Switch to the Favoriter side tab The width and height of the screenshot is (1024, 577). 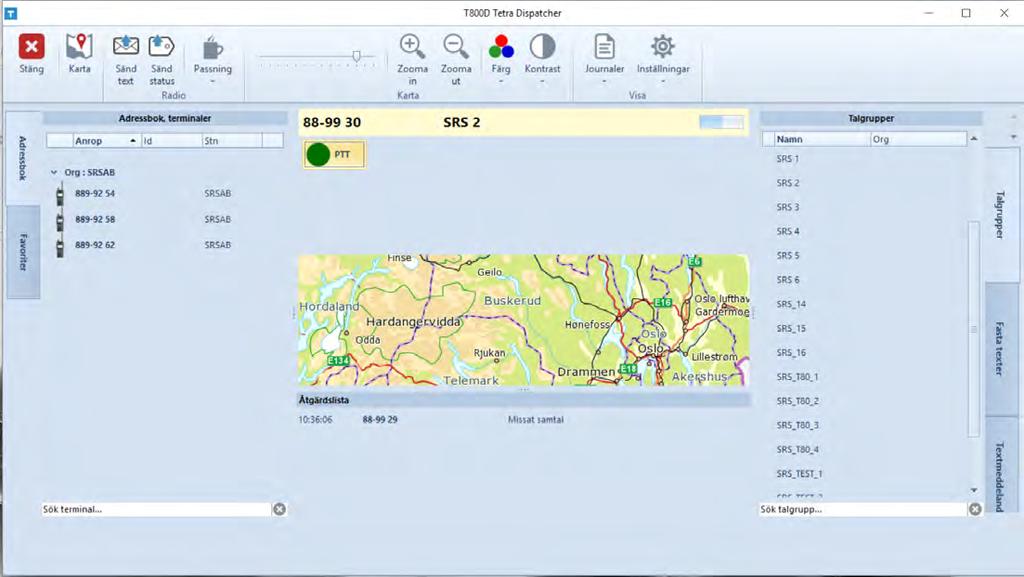point(23,252)
